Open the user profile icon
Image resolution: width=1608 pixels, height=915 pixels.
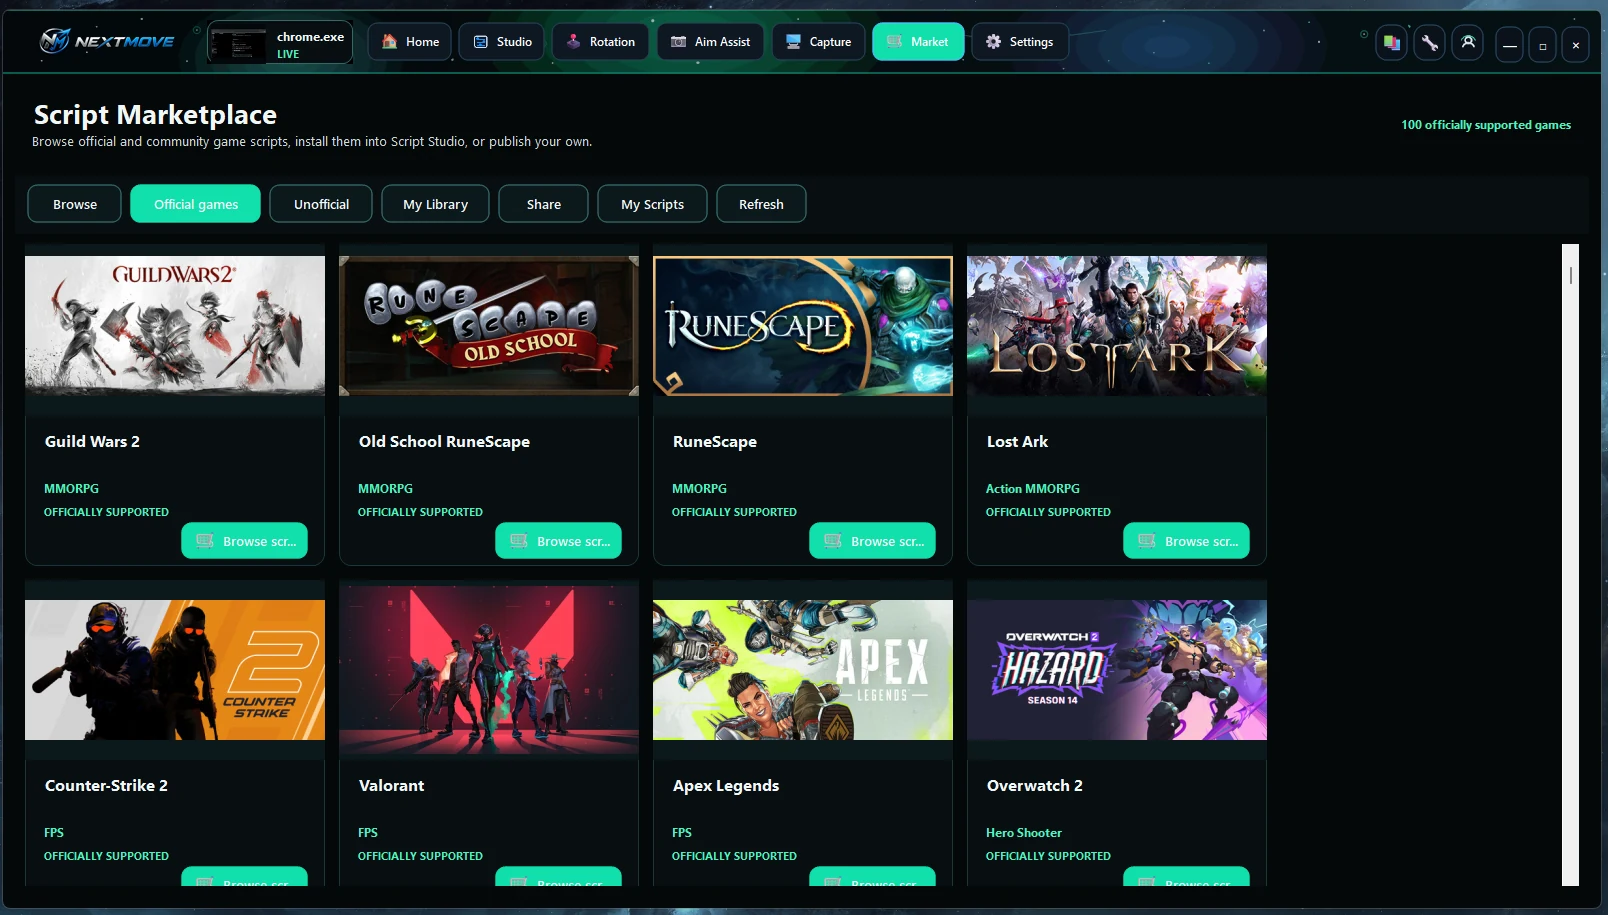coord(1468,43)
